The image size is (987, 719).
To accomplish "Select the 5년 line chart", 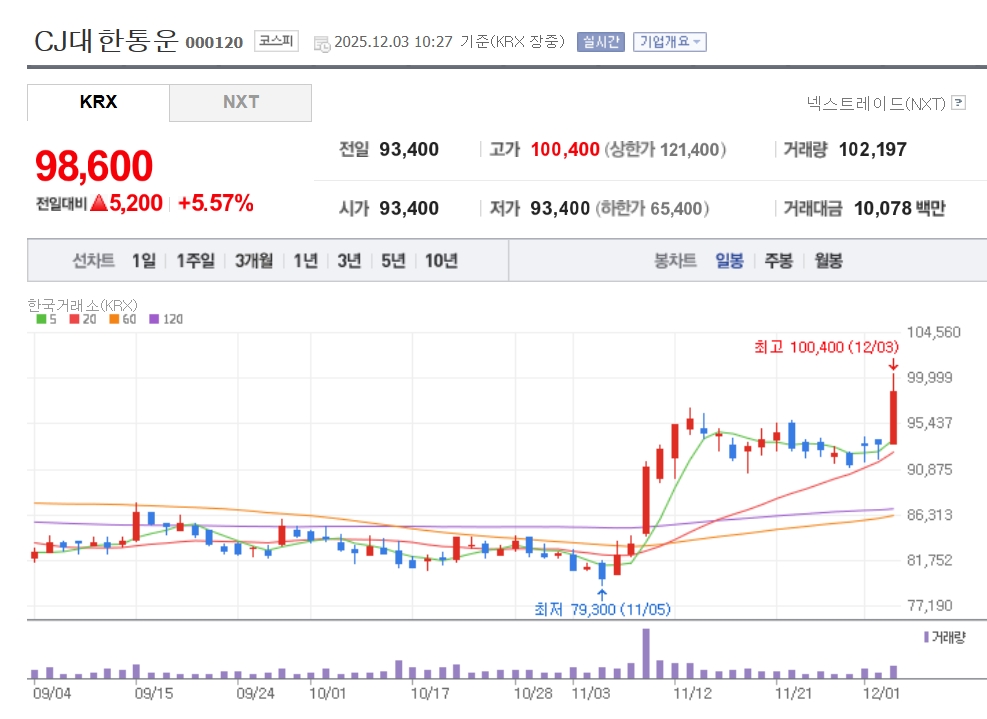I will 393,260.
